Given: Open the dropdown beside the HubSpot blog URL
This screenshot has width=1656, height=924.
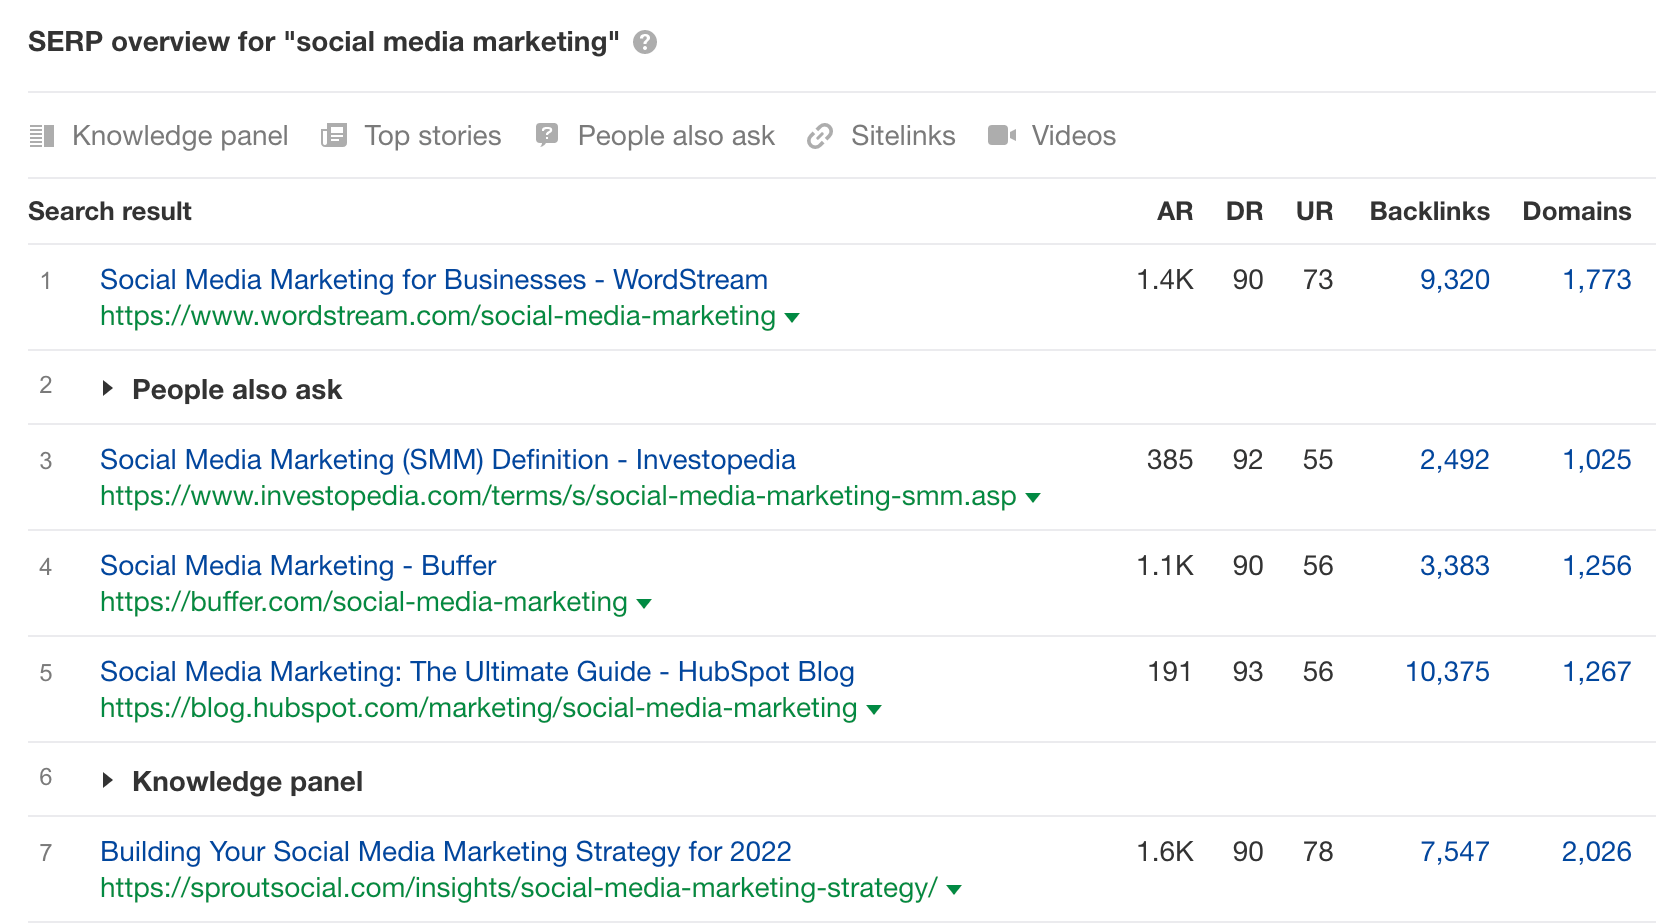Looking at the screenshot, I should (874, 709).
